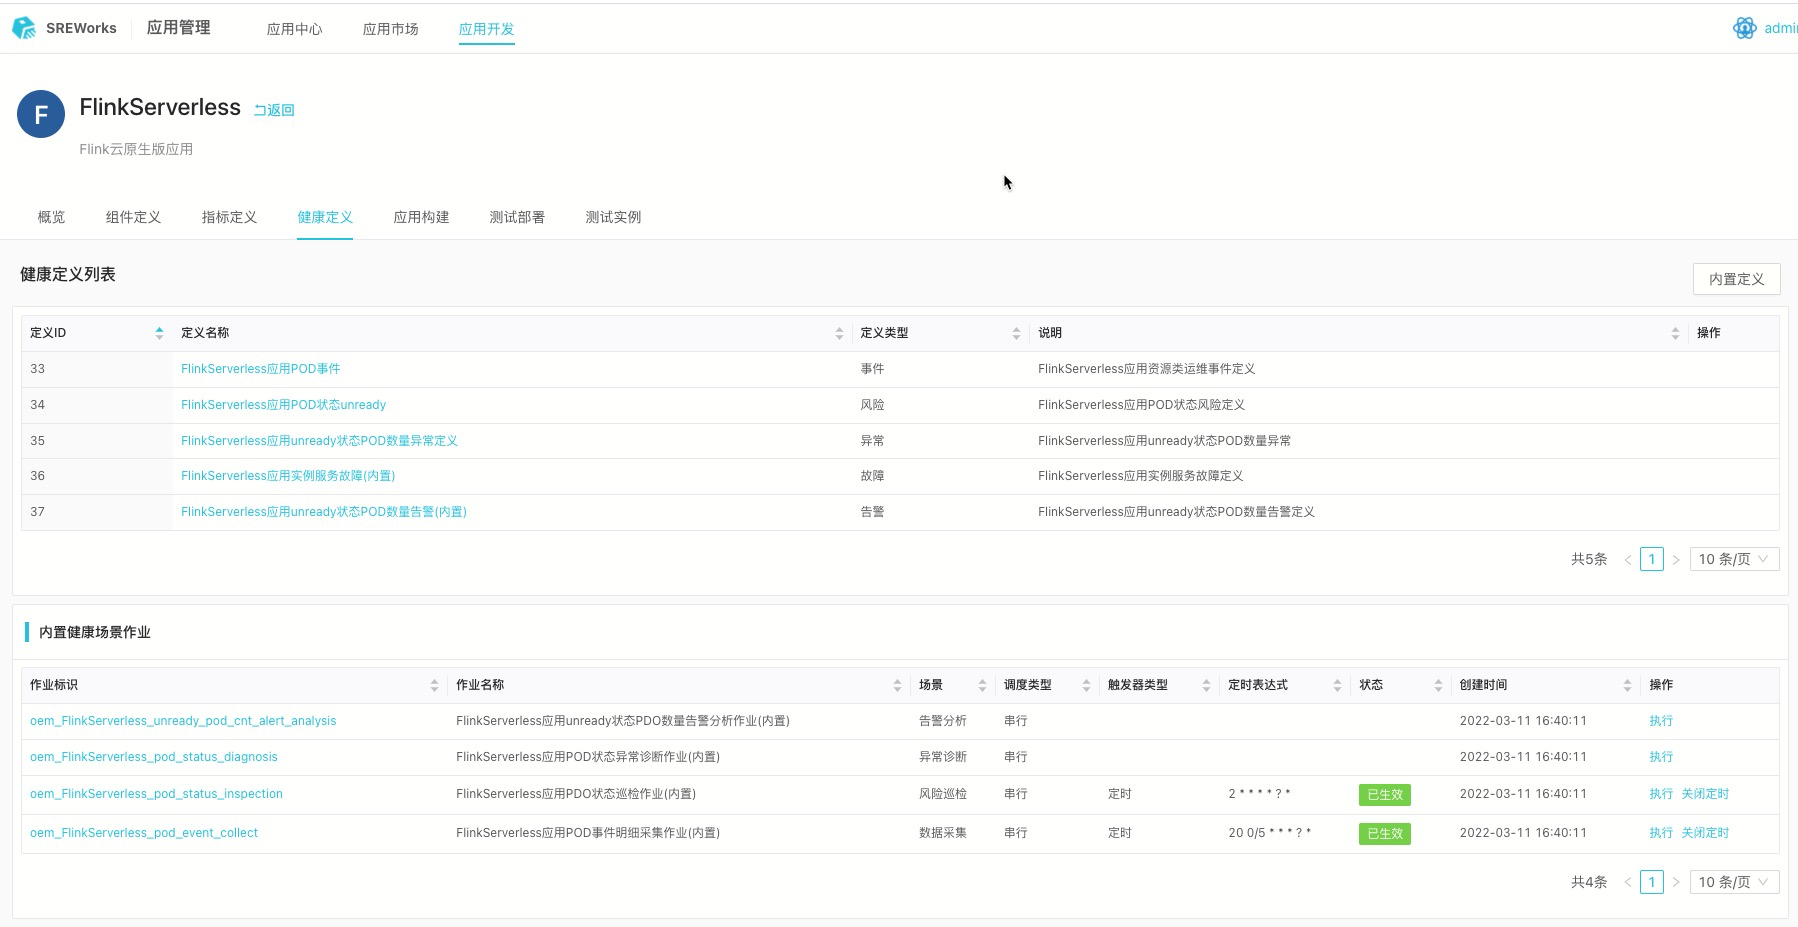The image size is (1798, 927).
Task: Sort jobs by 状态 column sort arrows
Action: (1438, 685)
